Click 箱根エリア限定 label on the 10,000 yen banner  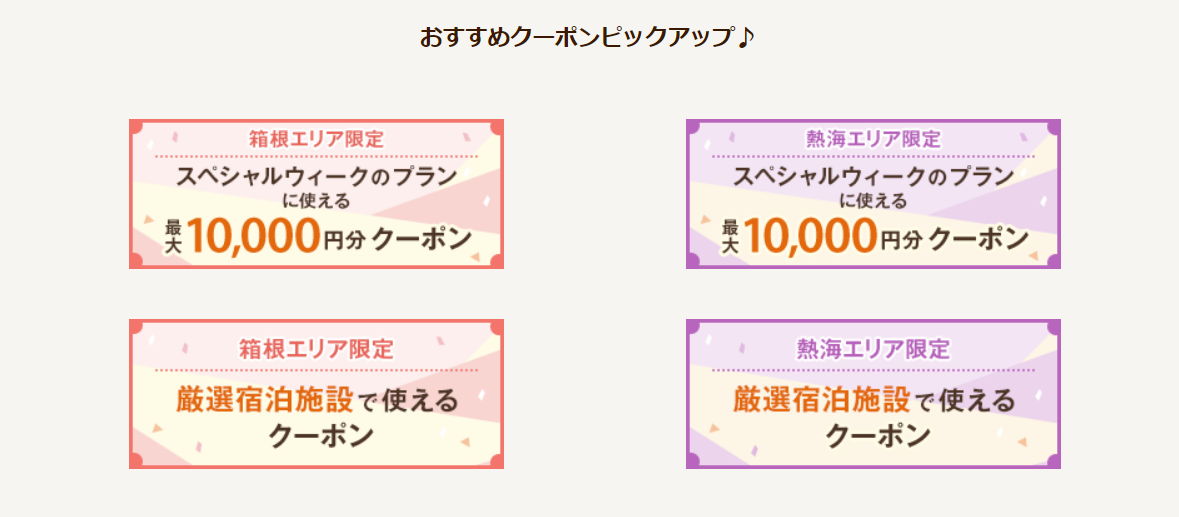317,140
